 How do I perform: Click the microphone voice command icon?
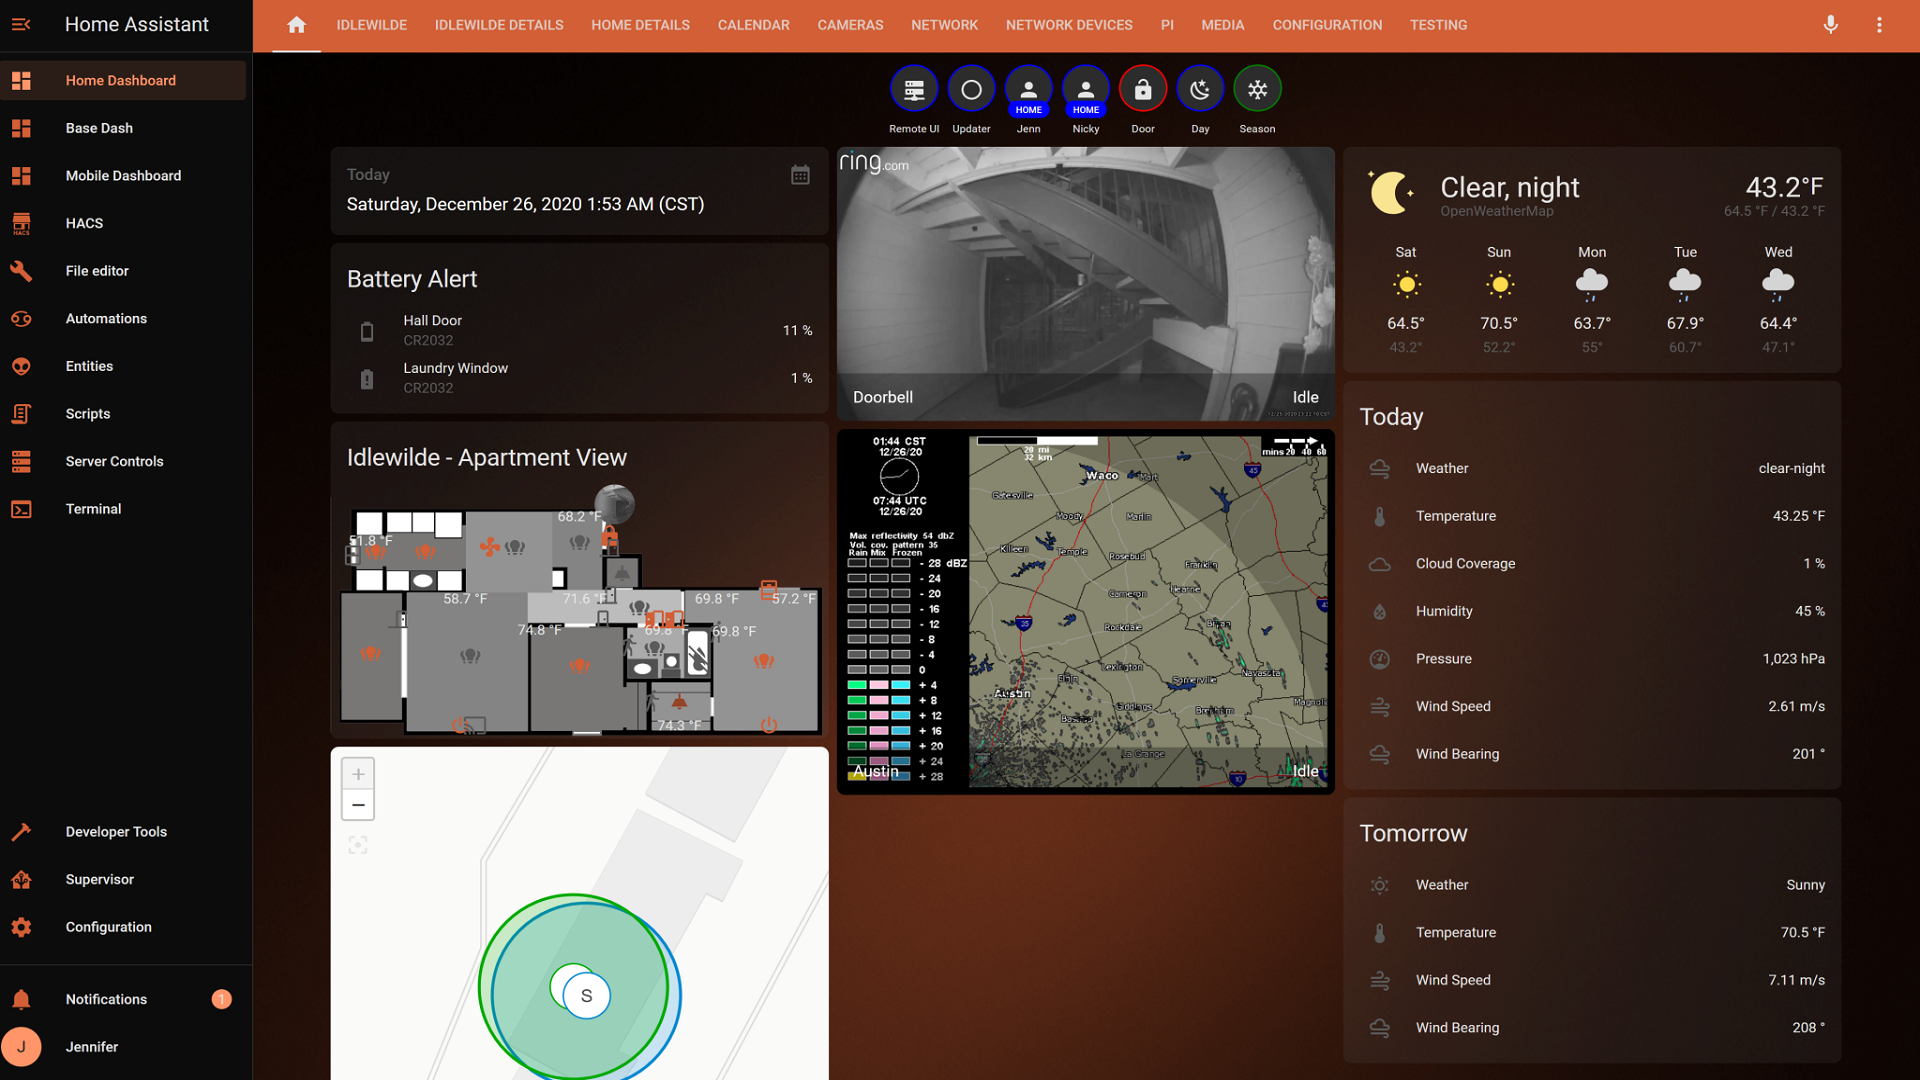(x=1830, y=25)
